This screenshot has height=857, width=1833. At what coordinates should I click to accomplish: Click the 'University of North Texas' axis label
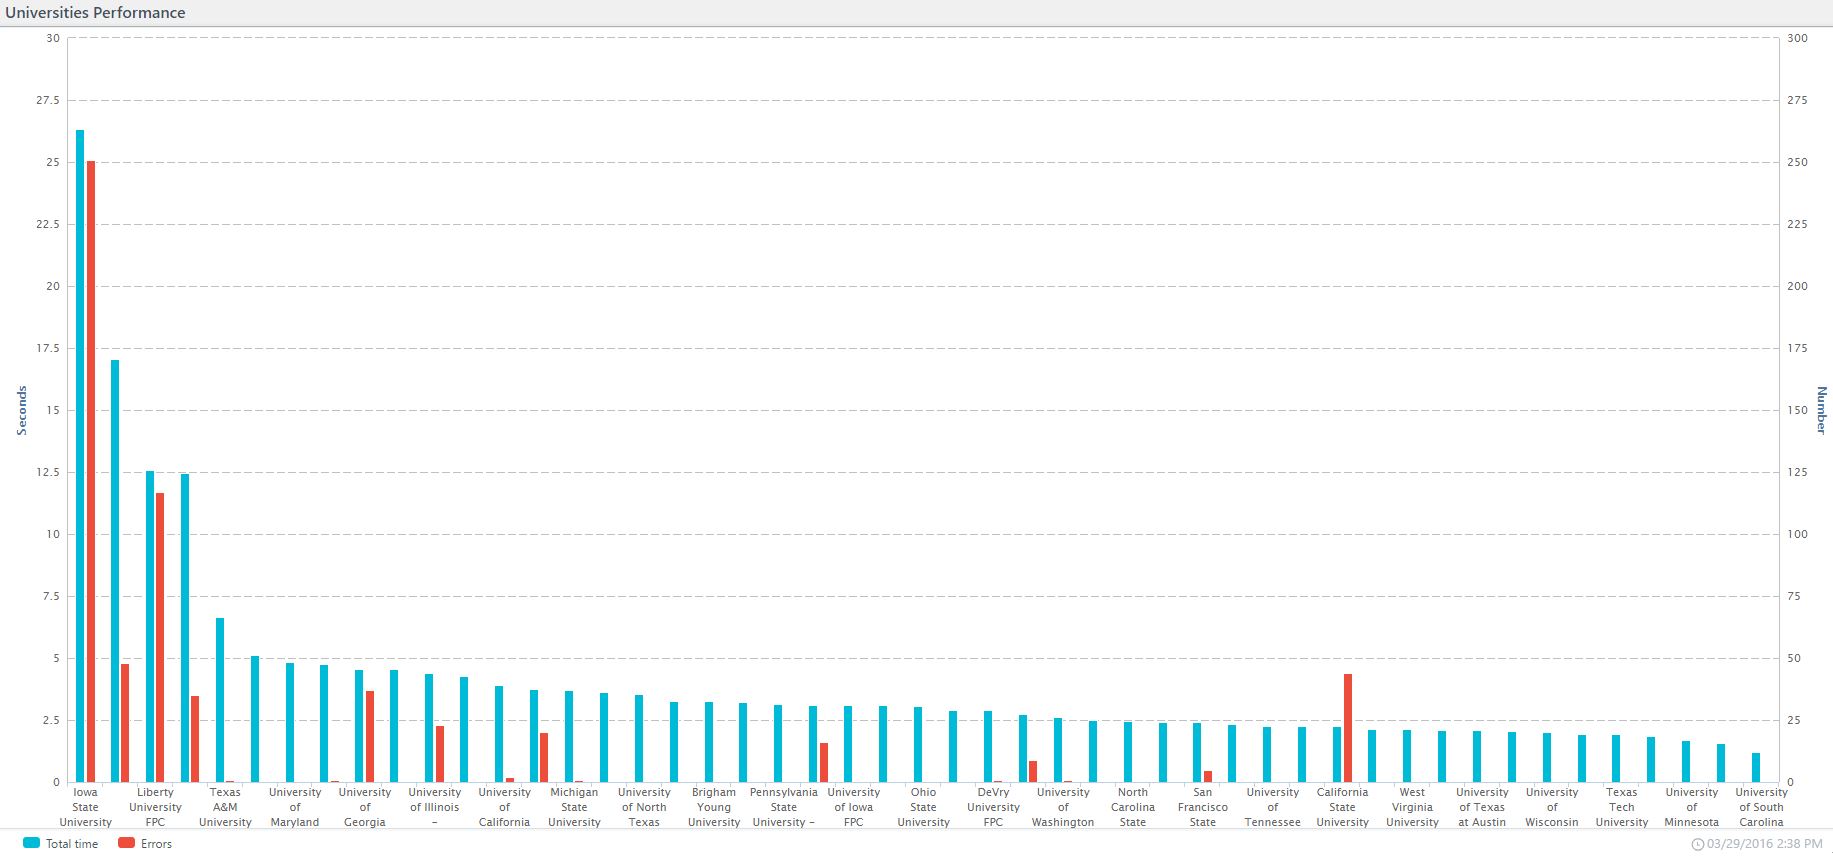tap(644, 807)
